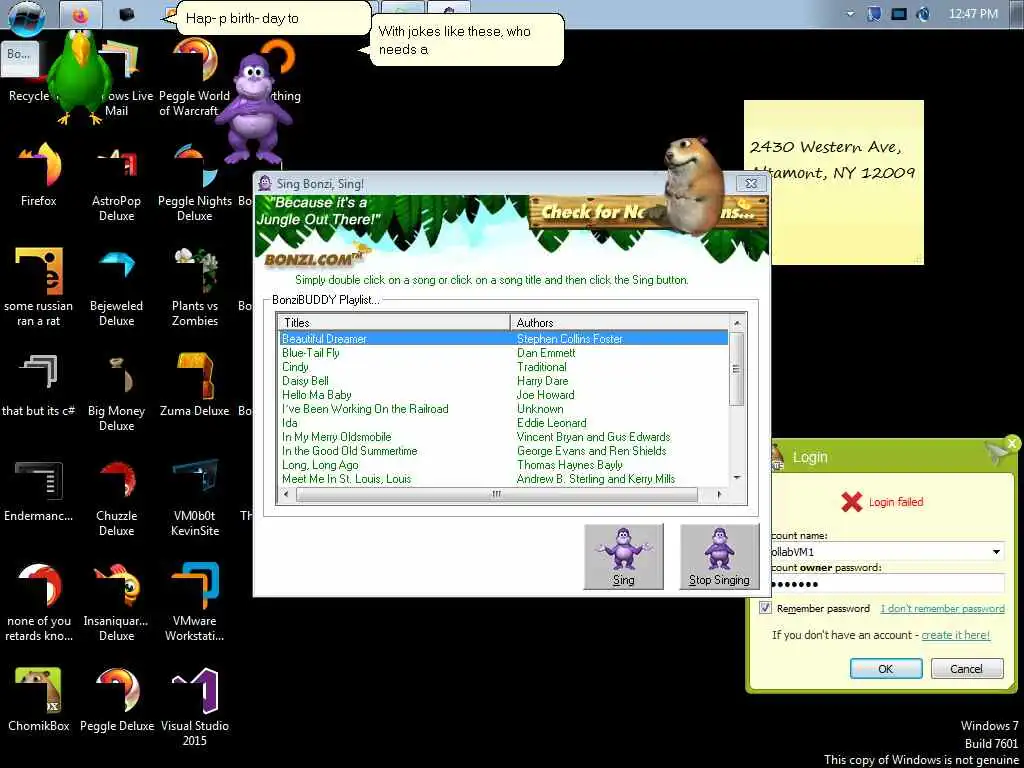Viewport: 1024px width, 768px height.
Task: Select In the Good Old Summertime
Action: point(349,451)
